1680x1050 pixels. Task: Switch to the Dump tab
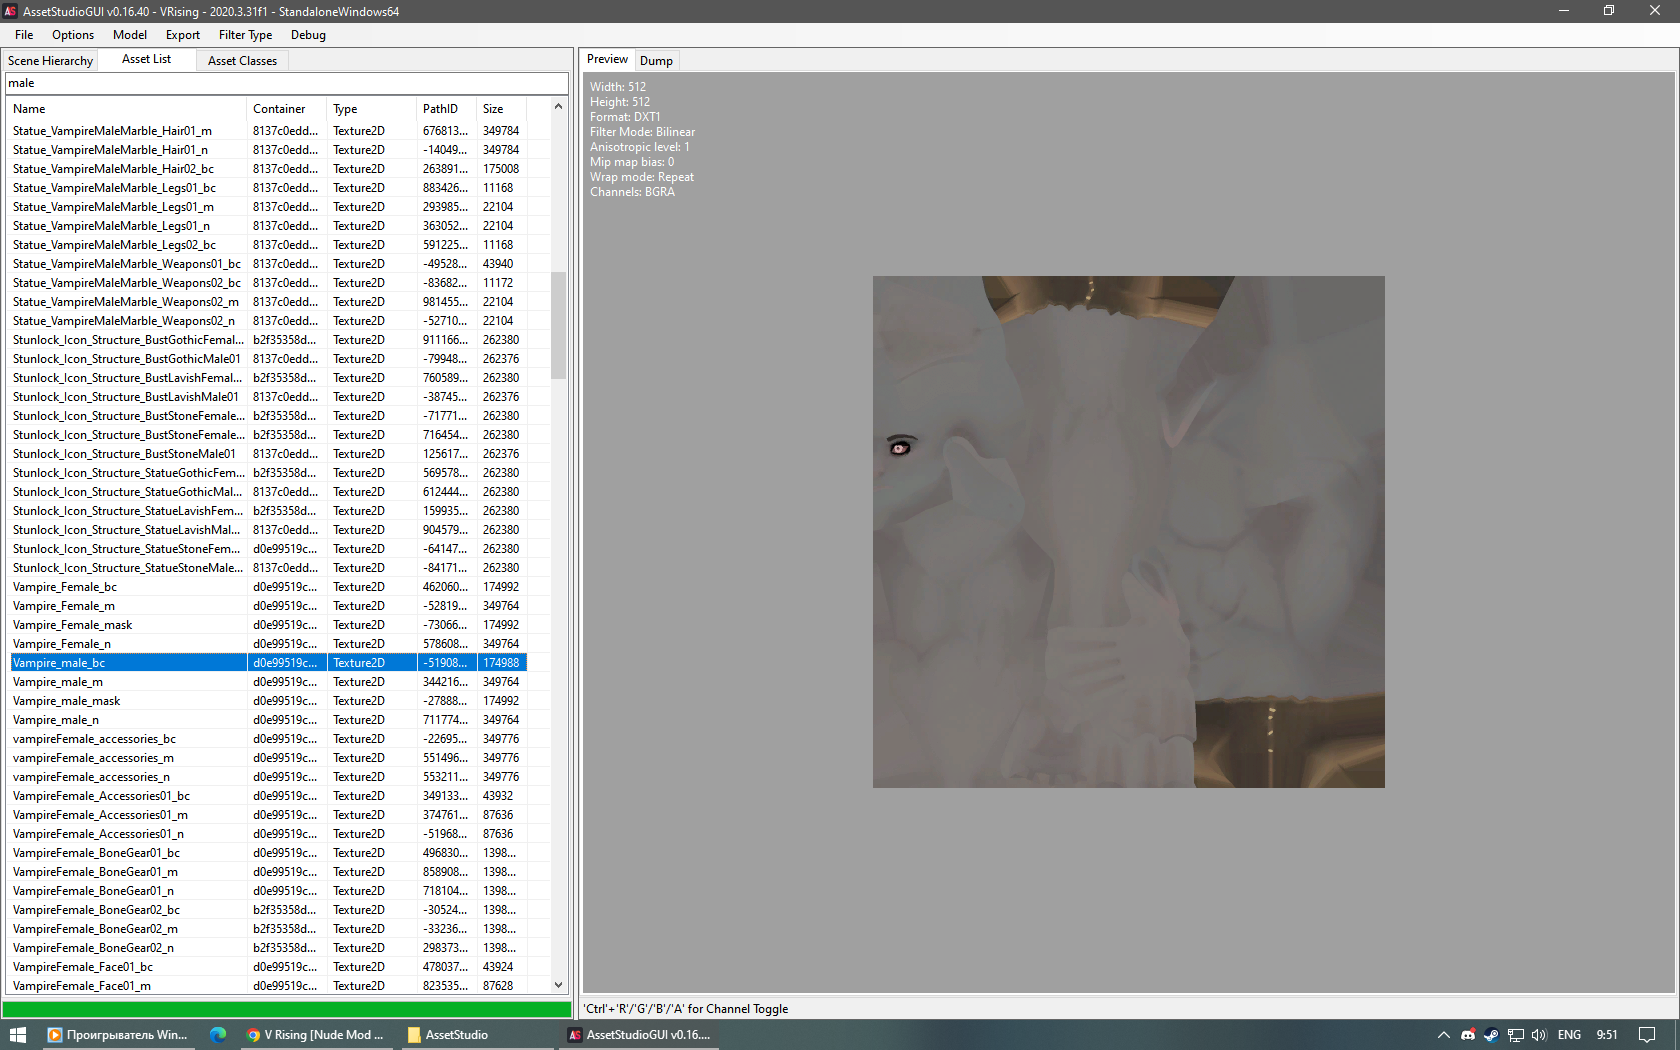coord(656,61)
